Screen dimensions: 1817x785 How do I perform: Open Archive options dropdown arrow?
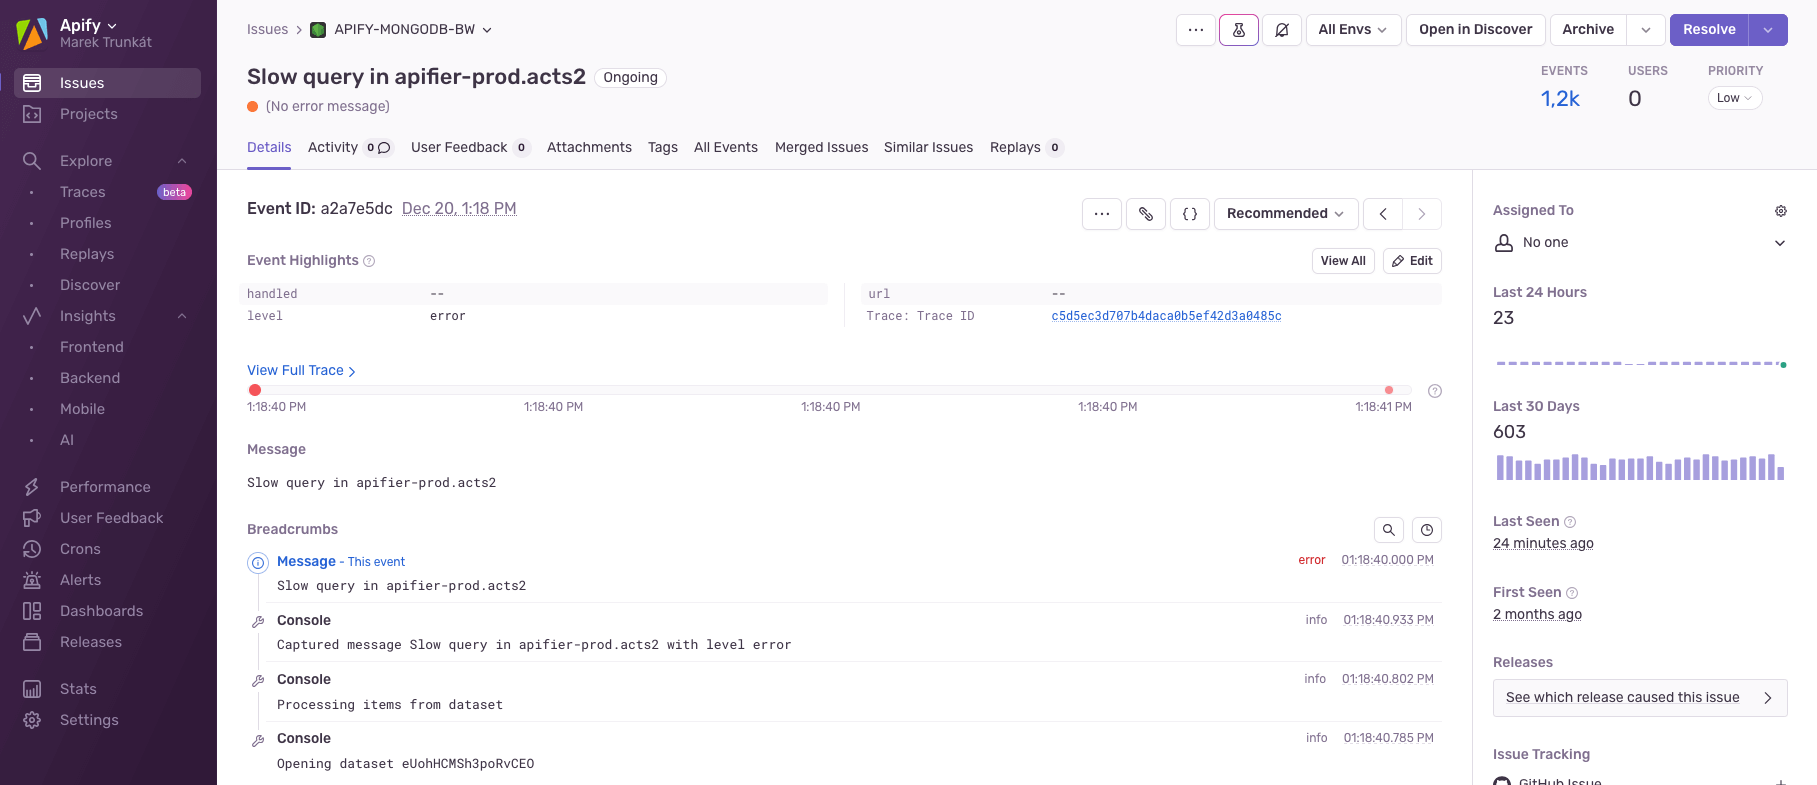1646,30
